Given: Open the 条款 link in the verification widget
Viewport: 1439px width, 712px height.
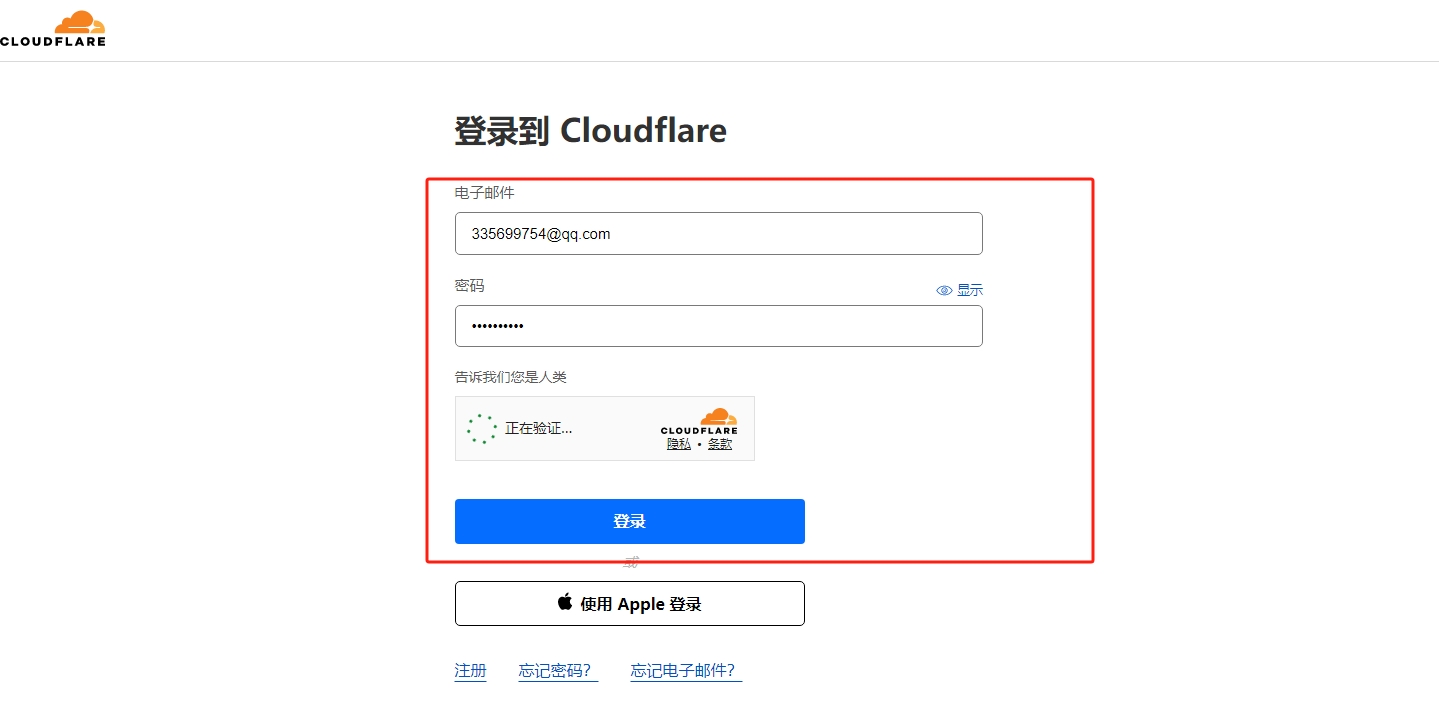Looking at the screenshot, I should pos(720,444).
